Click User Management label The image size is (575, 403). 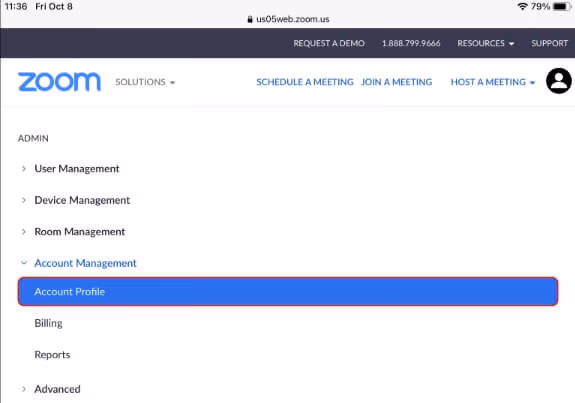pyautogui.click(x=77, y=169)
